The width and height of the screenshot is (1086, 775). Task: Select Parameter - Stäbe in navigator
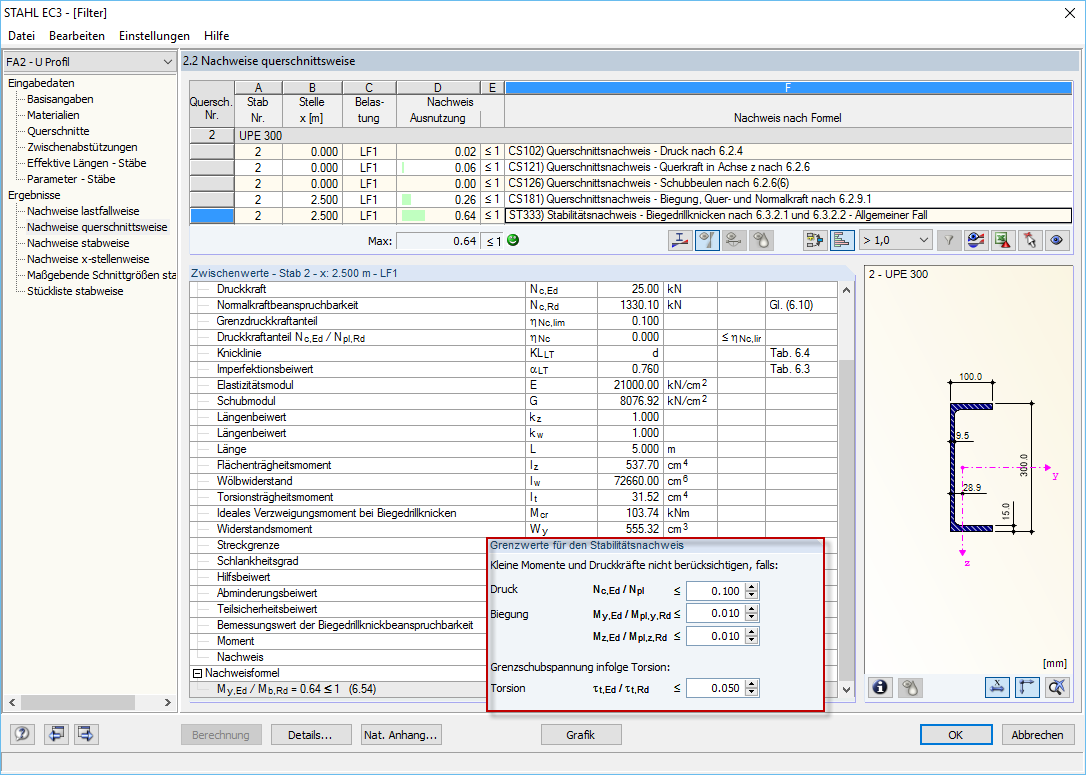(71, 179)
